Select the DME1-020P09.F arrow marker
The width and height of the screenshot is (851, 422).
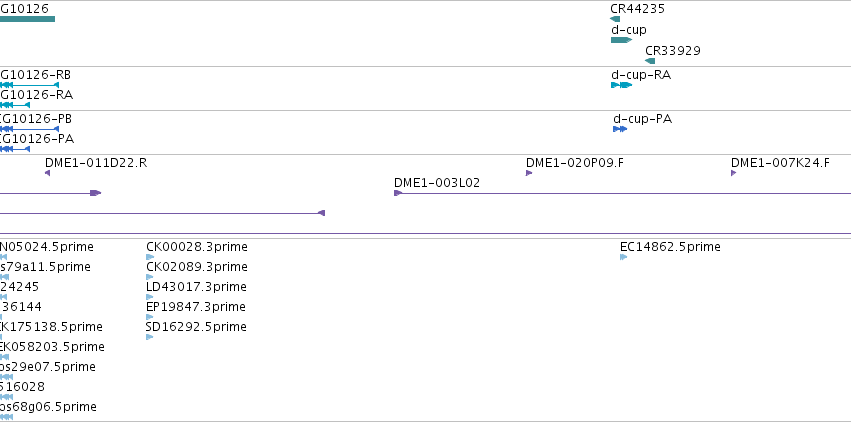pyautogui.click(x=529, y=173)
